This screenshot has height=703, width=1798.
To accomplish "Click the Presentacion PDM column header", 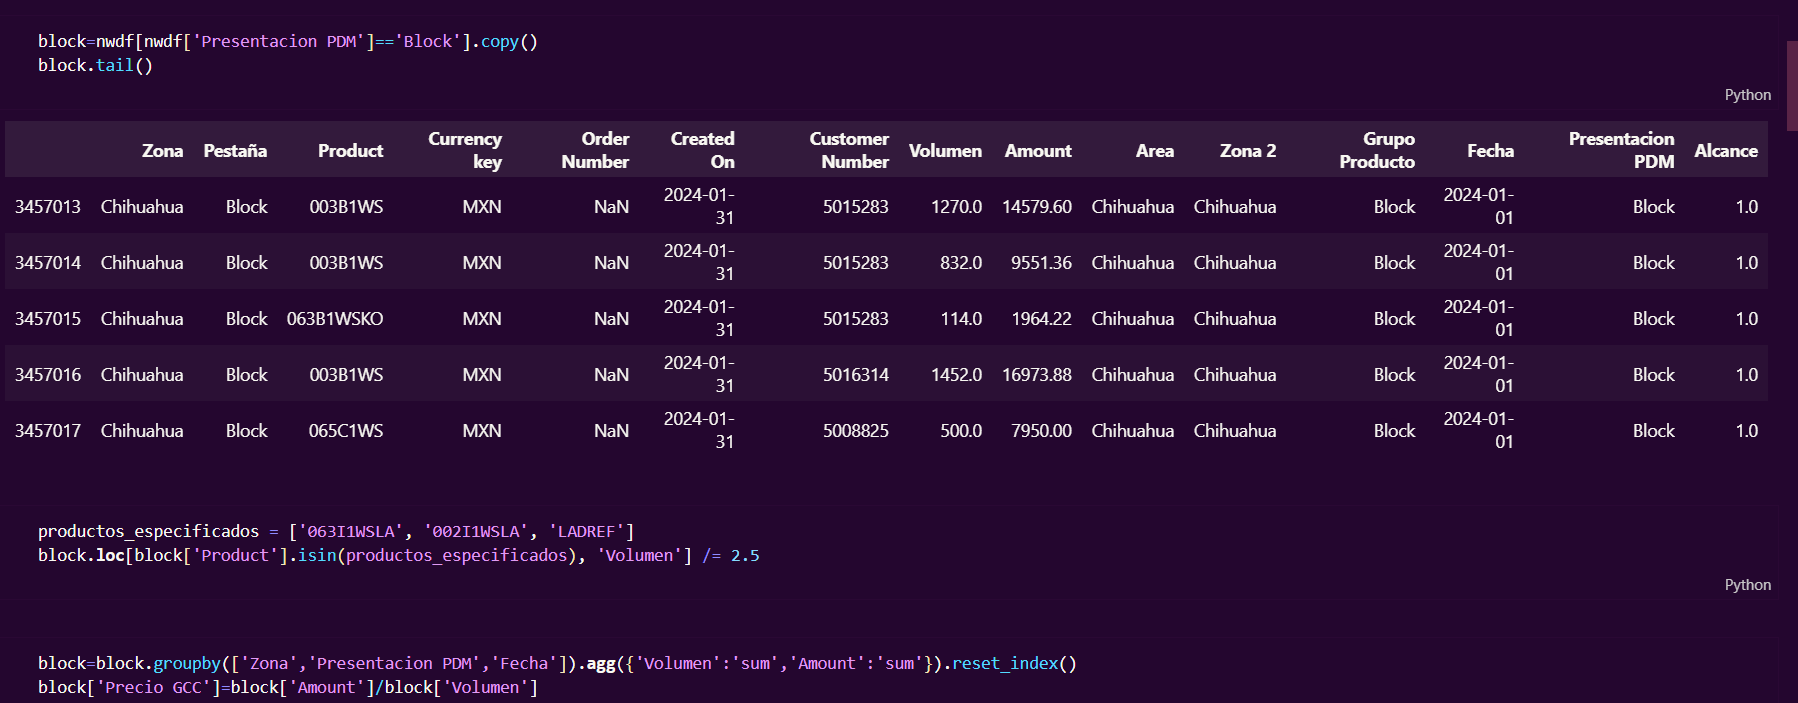I will tap(1621, 150).
